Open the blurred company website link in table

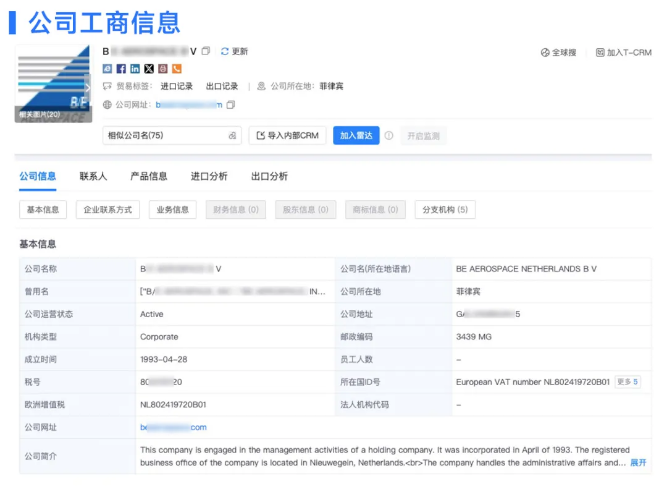point(174,427)
